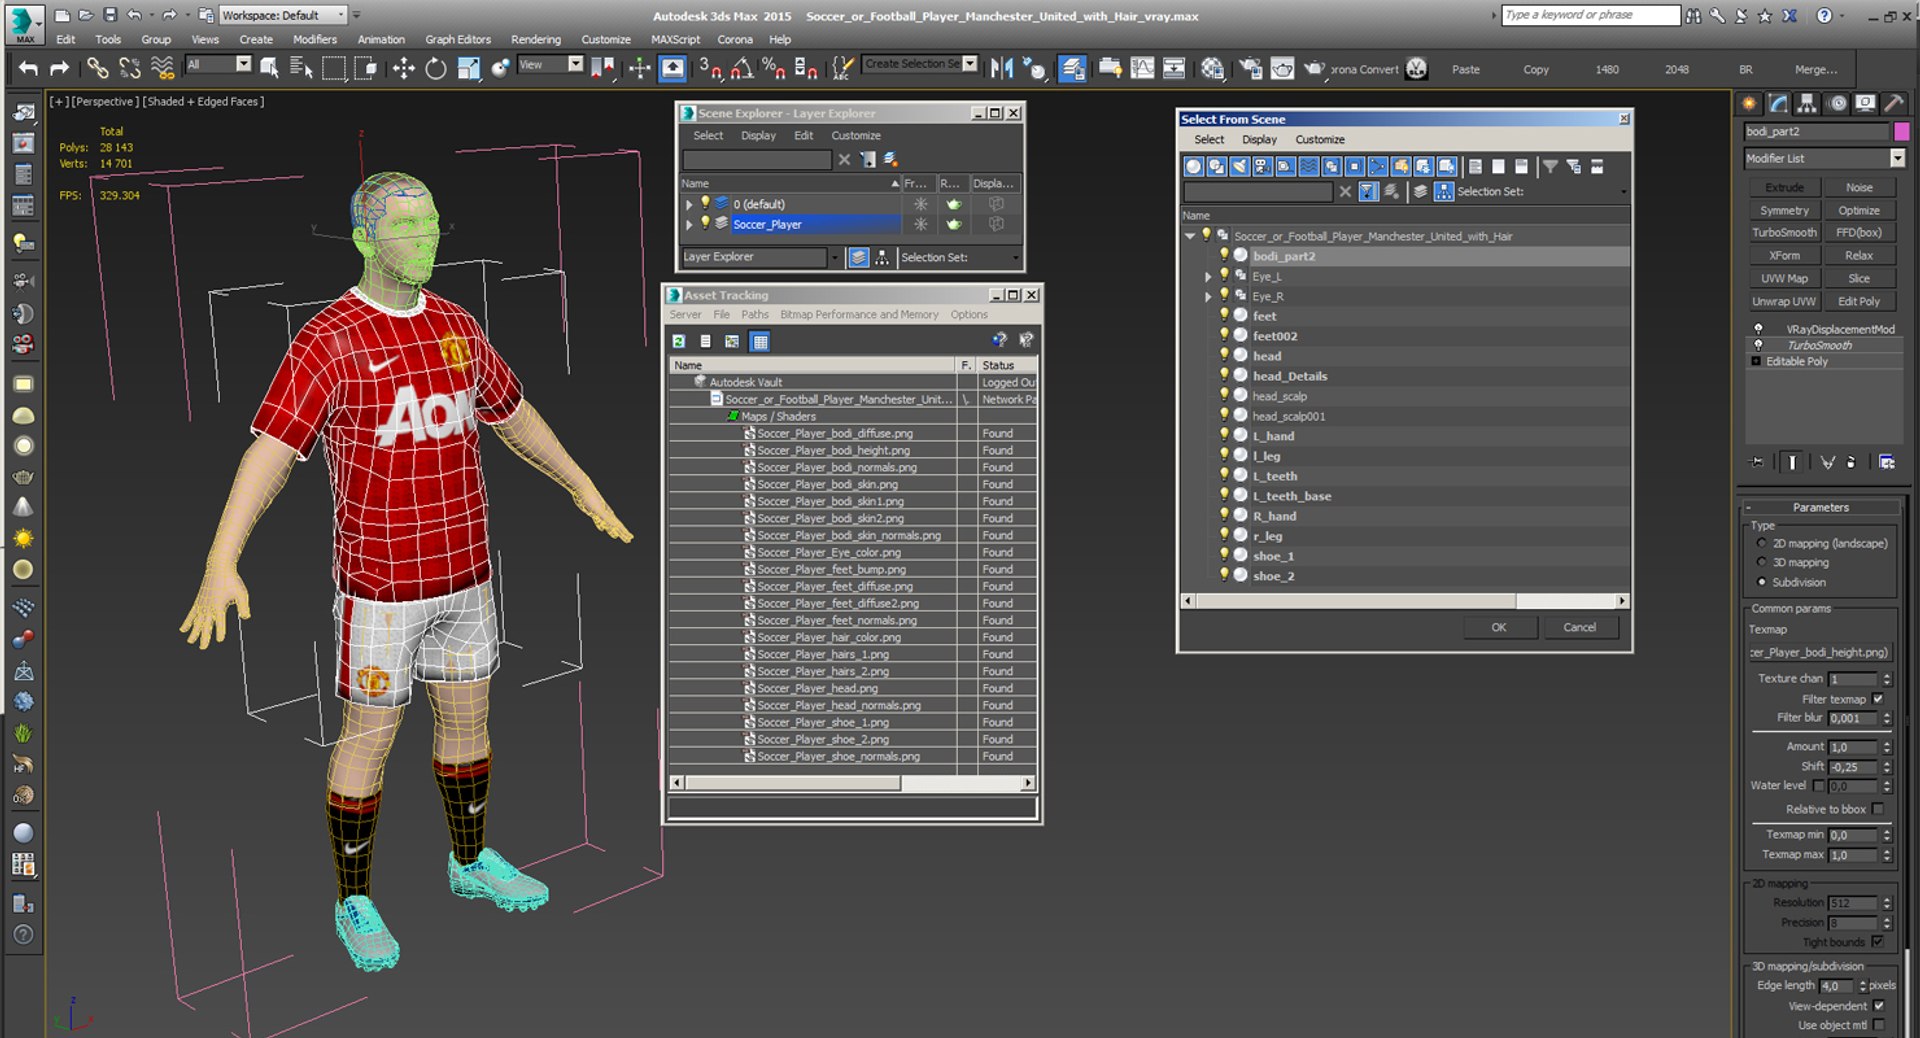Click the Texmap Soccer_Player_bodi_height.png button

(x=1820, y=652)
